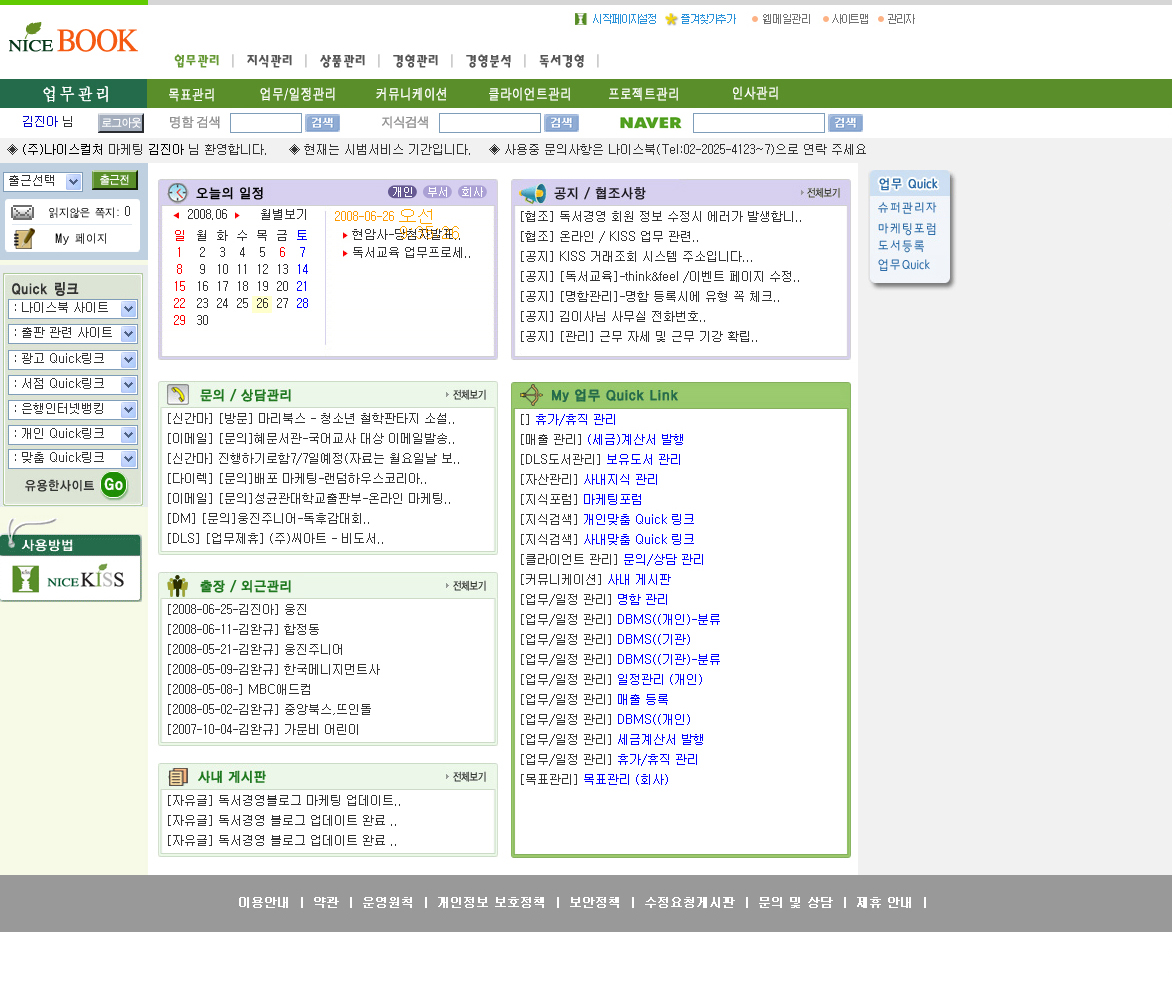This screenshot has width=1172, height=983.
Task: Click the NICE BOOK logo
Action: click(x=72, y=38)
